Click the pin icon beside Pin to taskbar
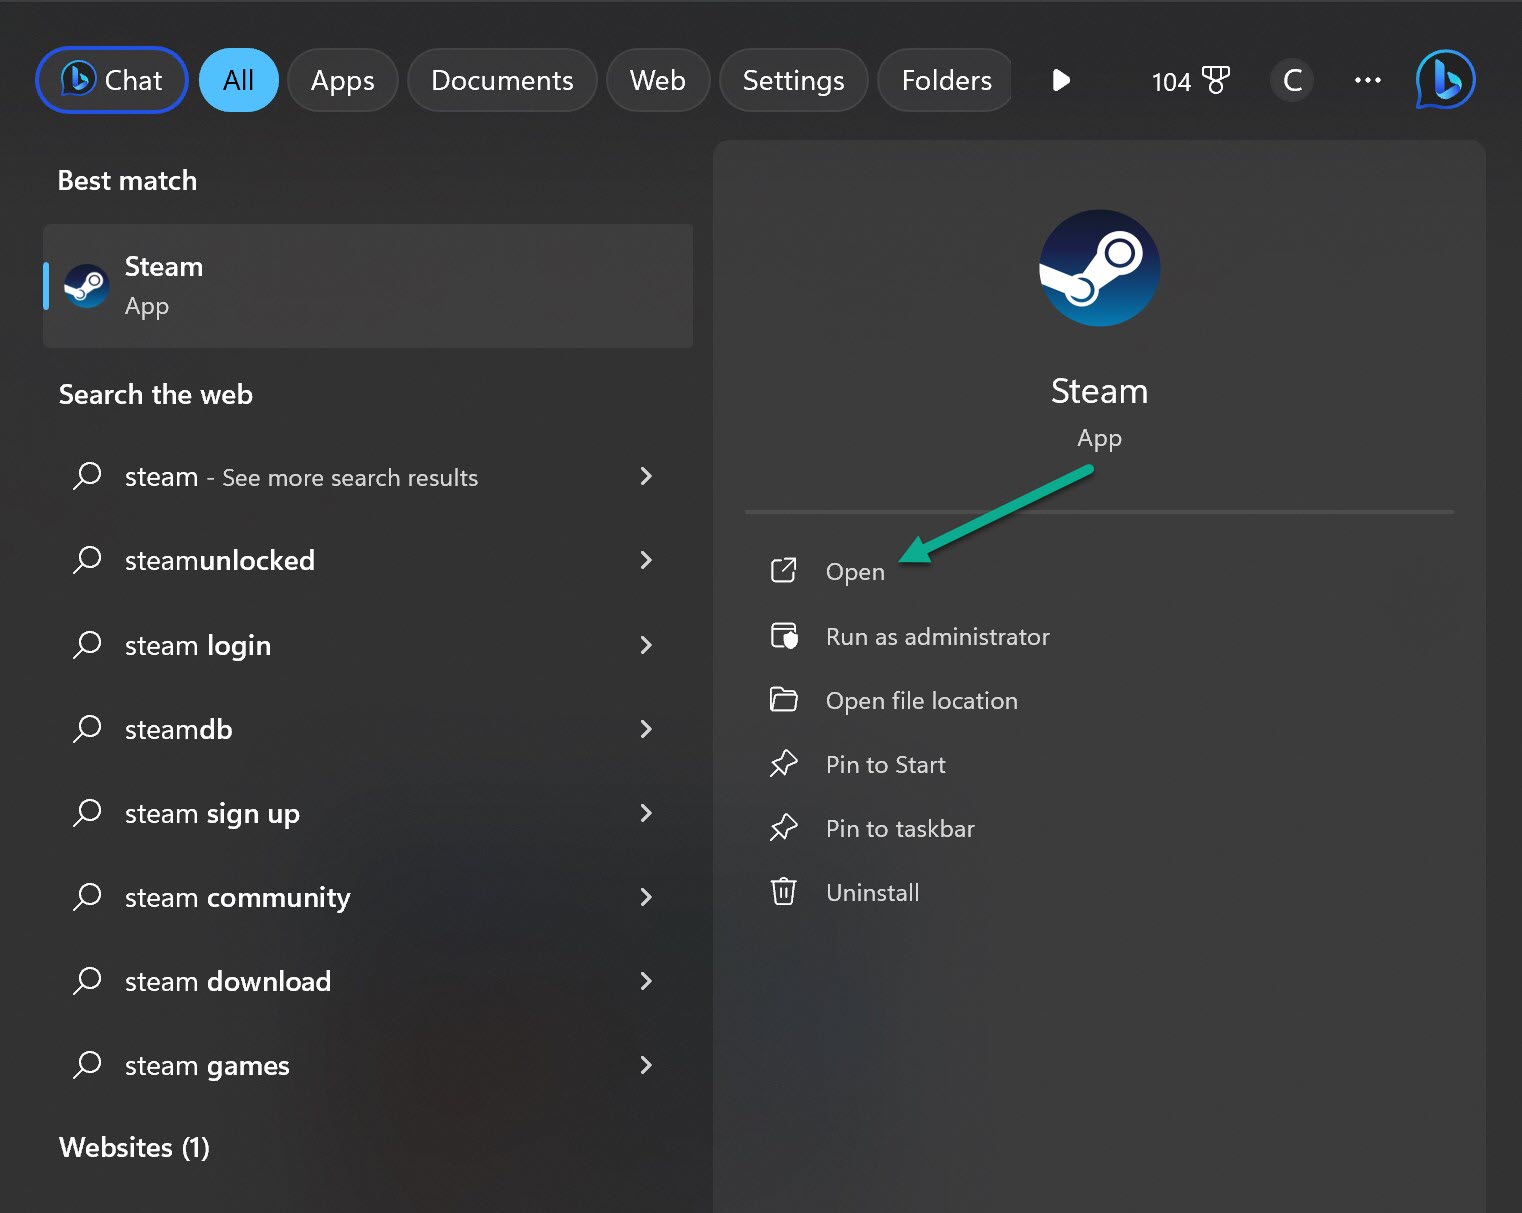The image size is (1522, 1213). tap(784, 828)
